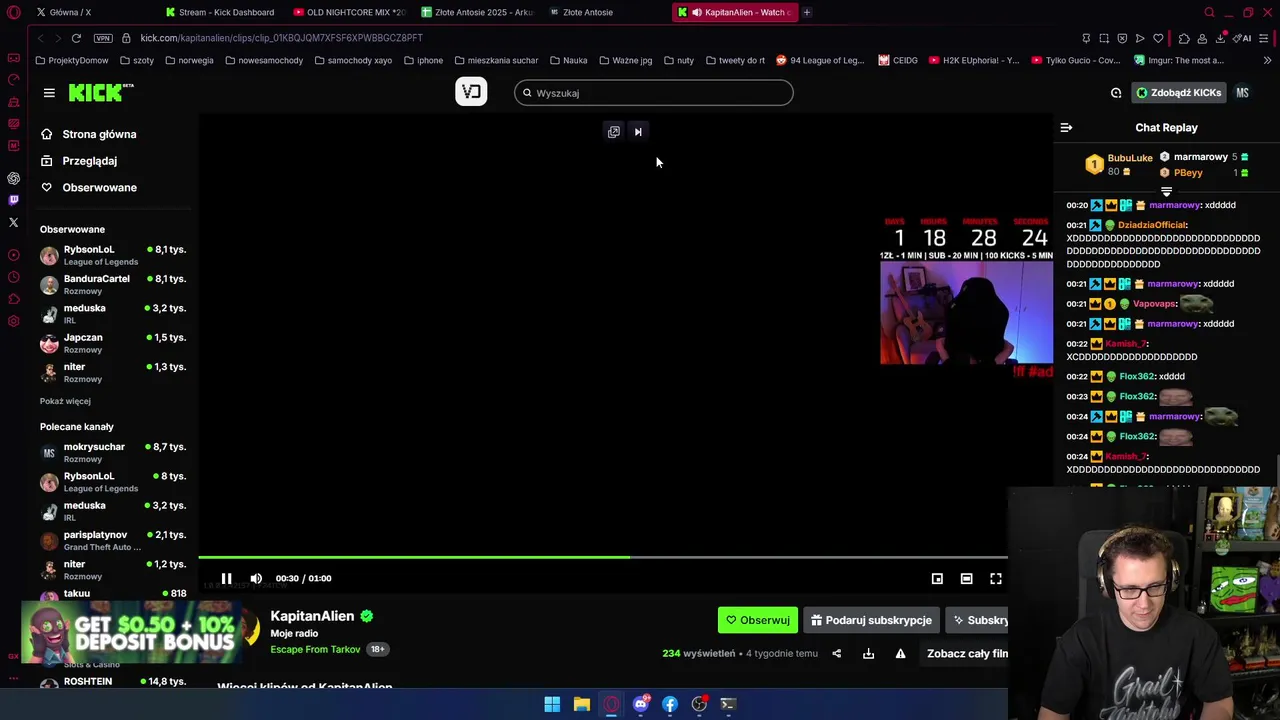The width and height of the screenshot is (1280, 720).
Task: Open the Windows Start menu
Action: 552,704
